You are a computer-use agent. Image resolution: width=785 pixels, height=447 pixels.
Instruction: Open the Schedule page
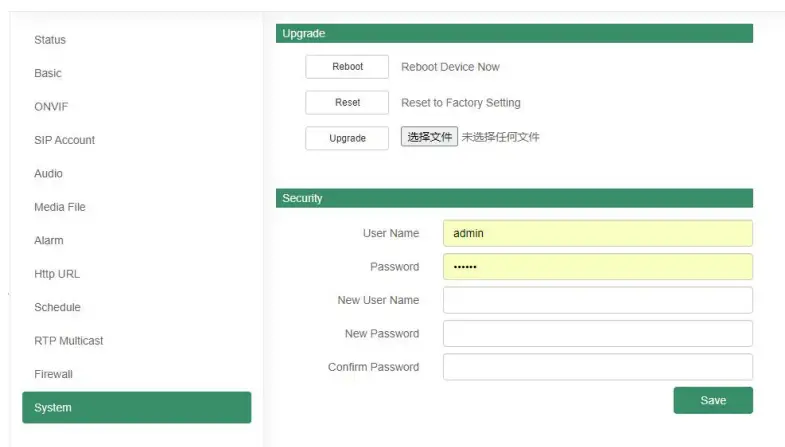[x=57, y=307]
